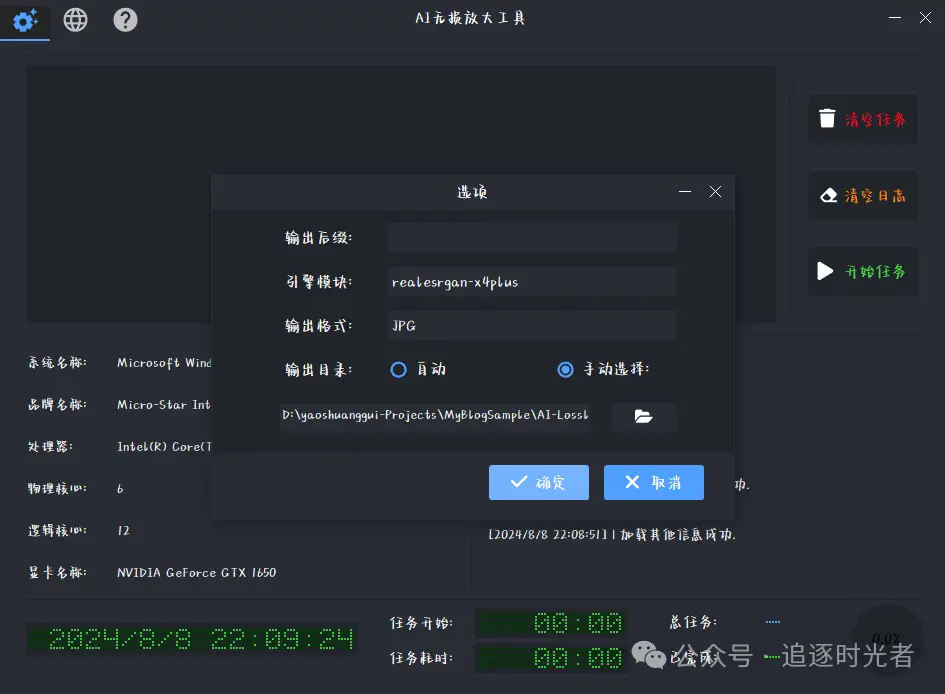Click the settings gear icon top left
Image resolution: width=945 pixels, height=694 pixels.
(25, 19)
